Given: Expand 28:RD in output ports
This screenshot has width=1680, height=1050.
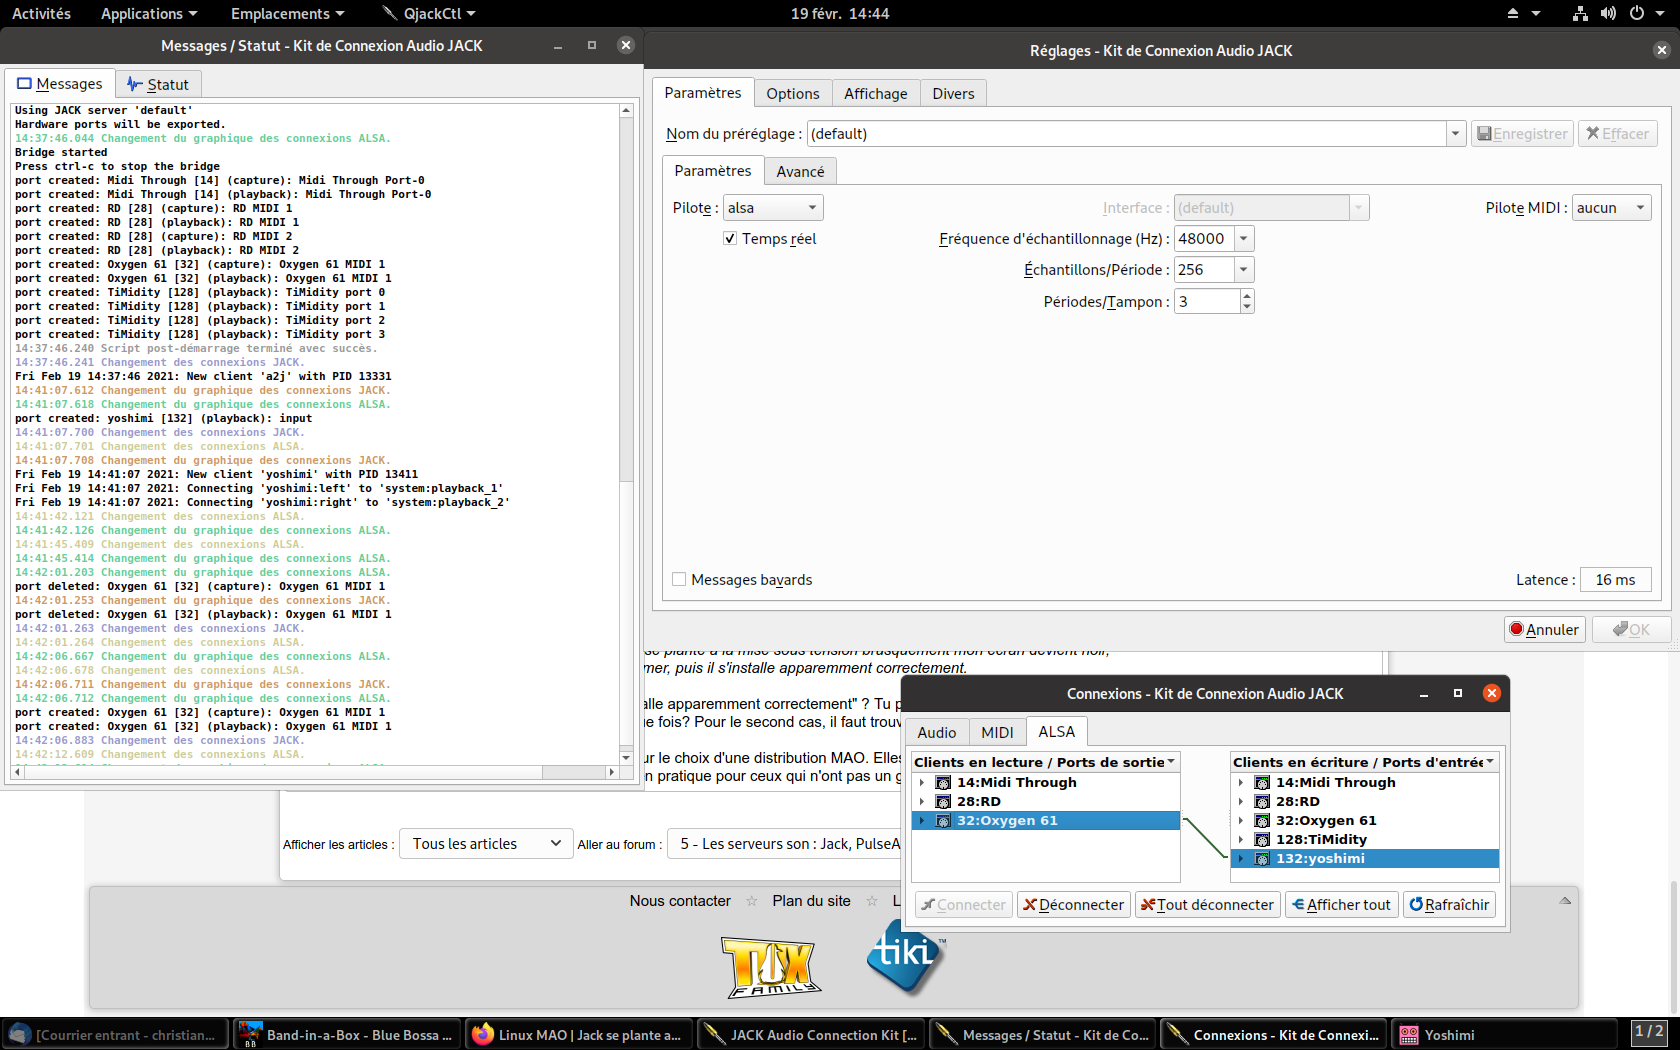Looking at the screenshot, I should [922, 802].
